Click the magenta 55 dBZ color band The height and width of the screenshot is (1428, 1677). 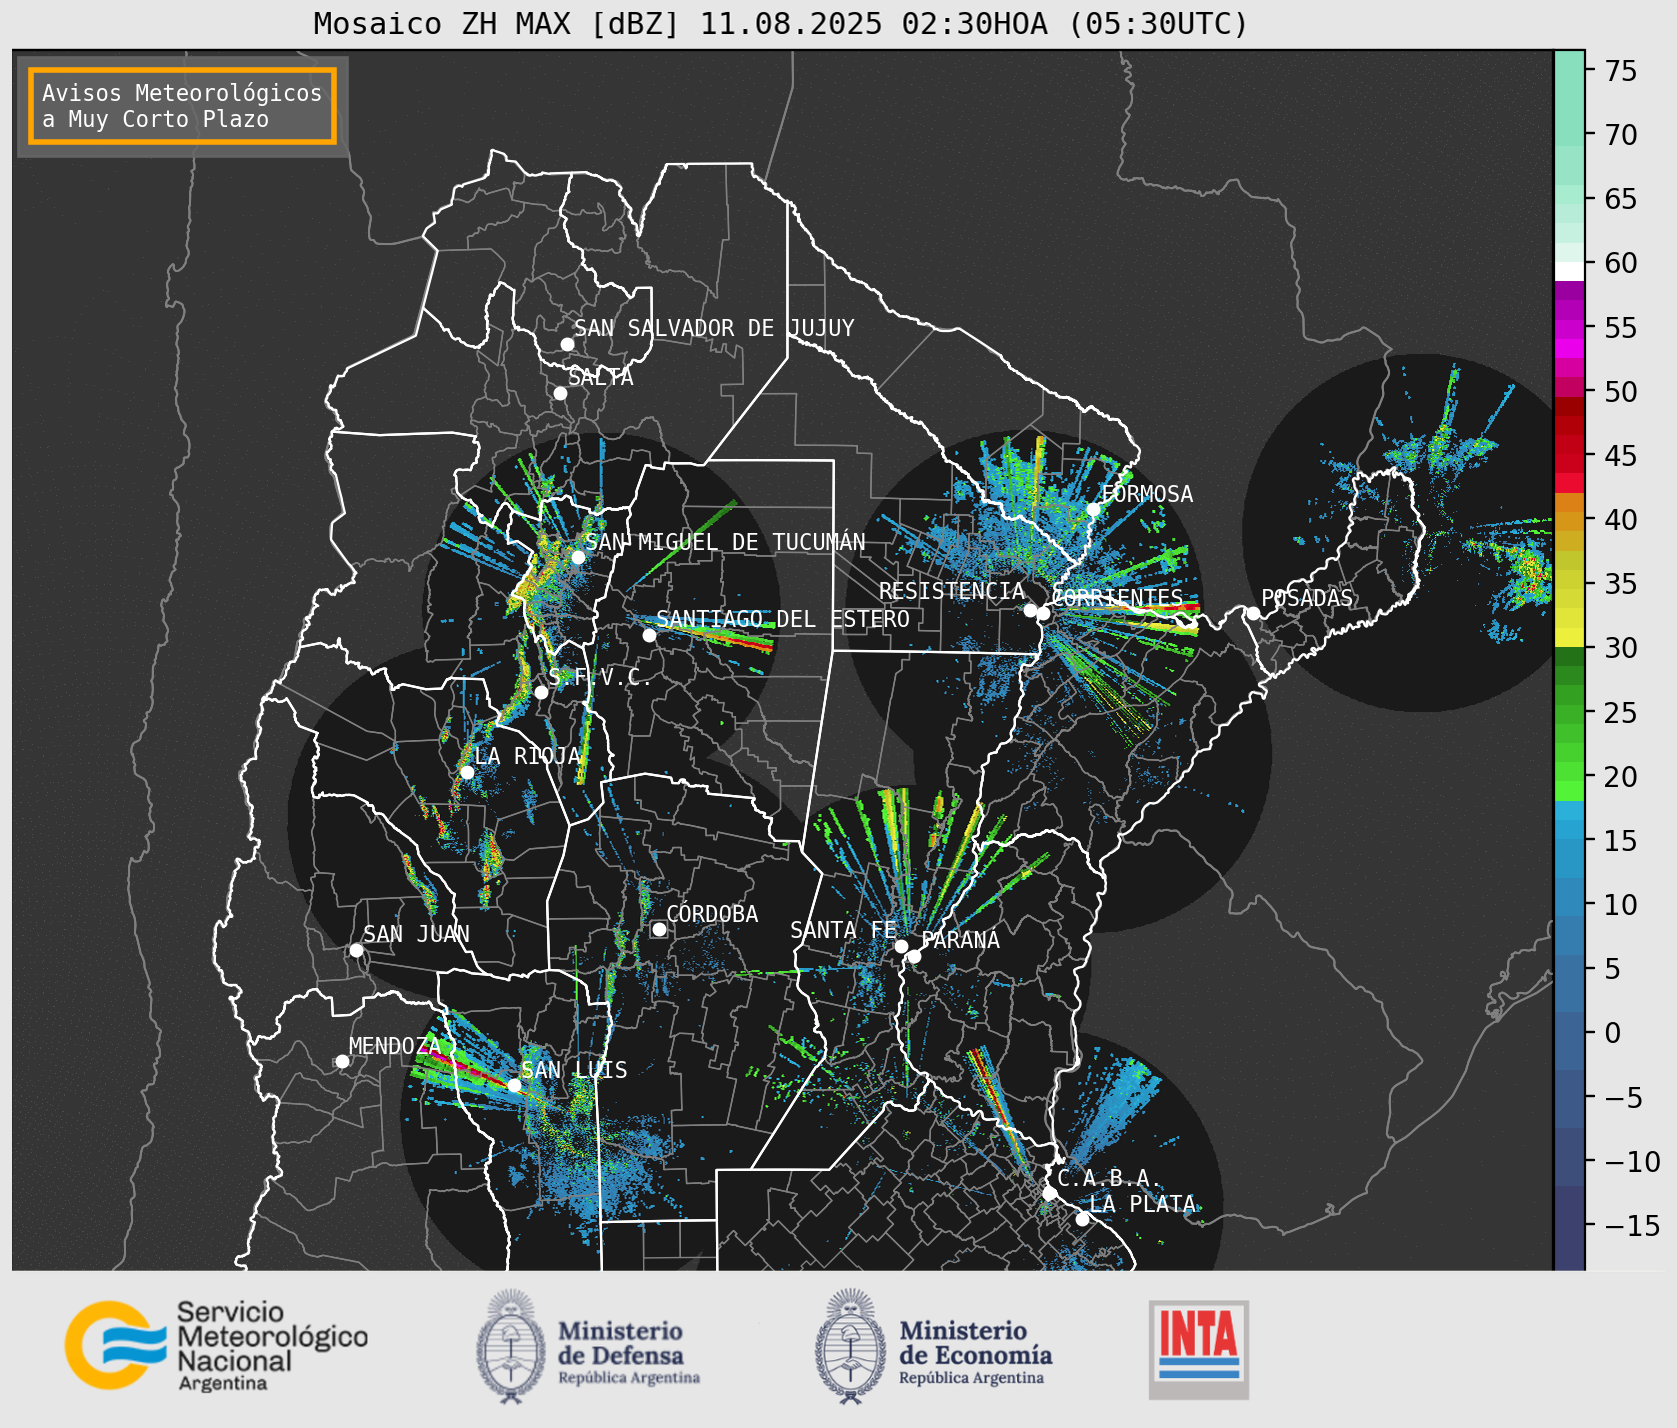click(x=1569, y=328)
